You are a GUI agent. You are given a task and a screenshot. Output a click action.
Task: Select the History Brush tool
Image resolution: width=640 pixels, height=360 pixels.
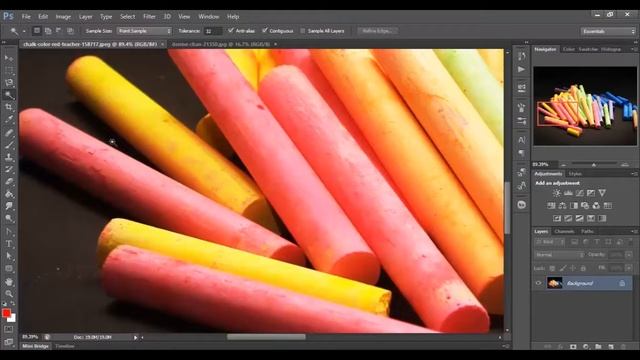pos(9,169)
